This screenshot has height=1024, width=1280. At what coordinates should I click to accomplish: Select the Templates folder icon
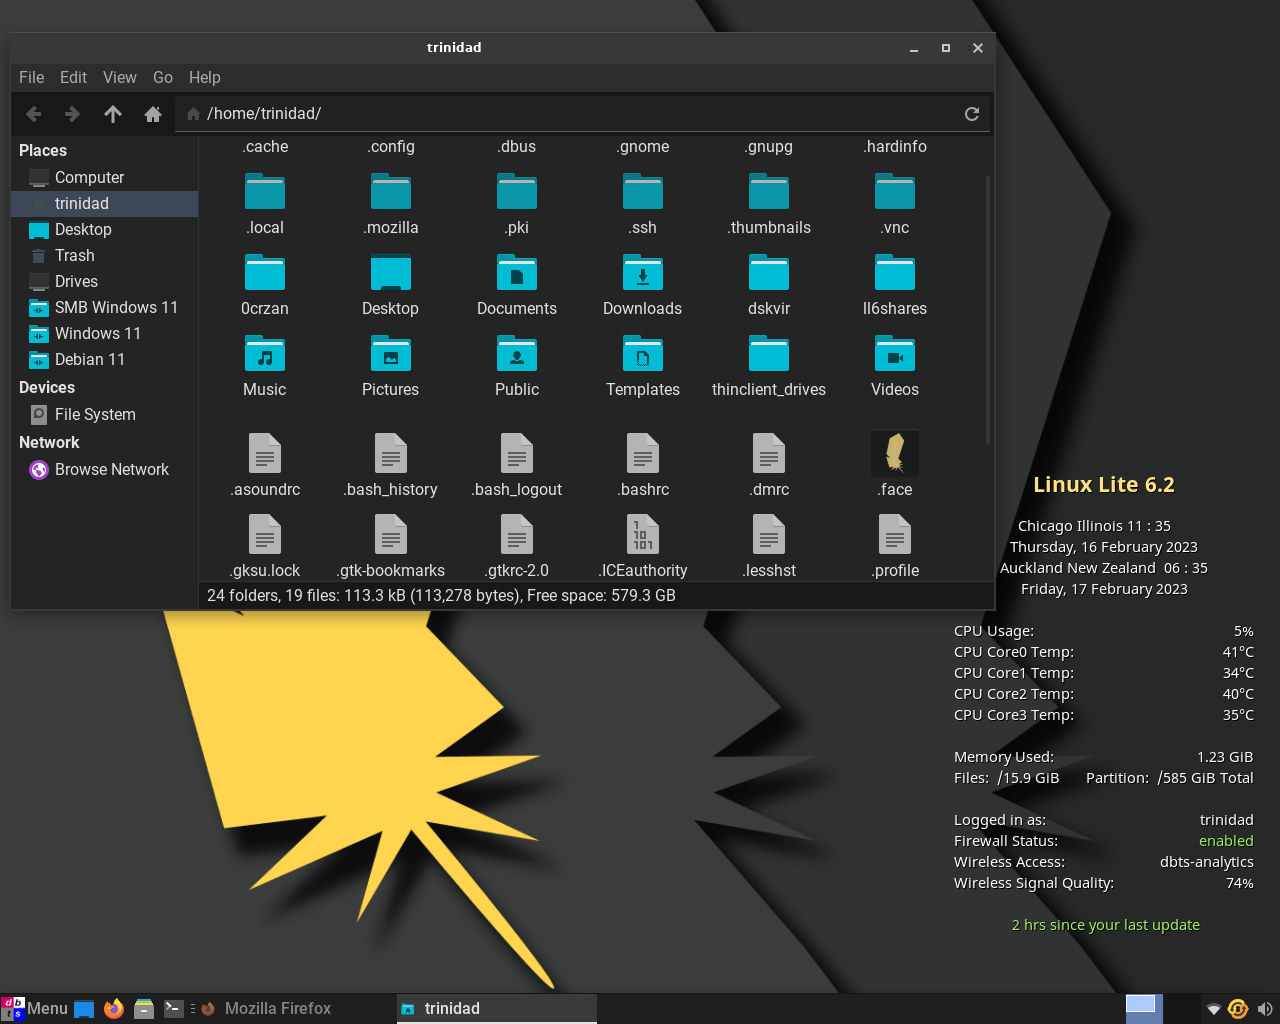[x=643, y=353]
